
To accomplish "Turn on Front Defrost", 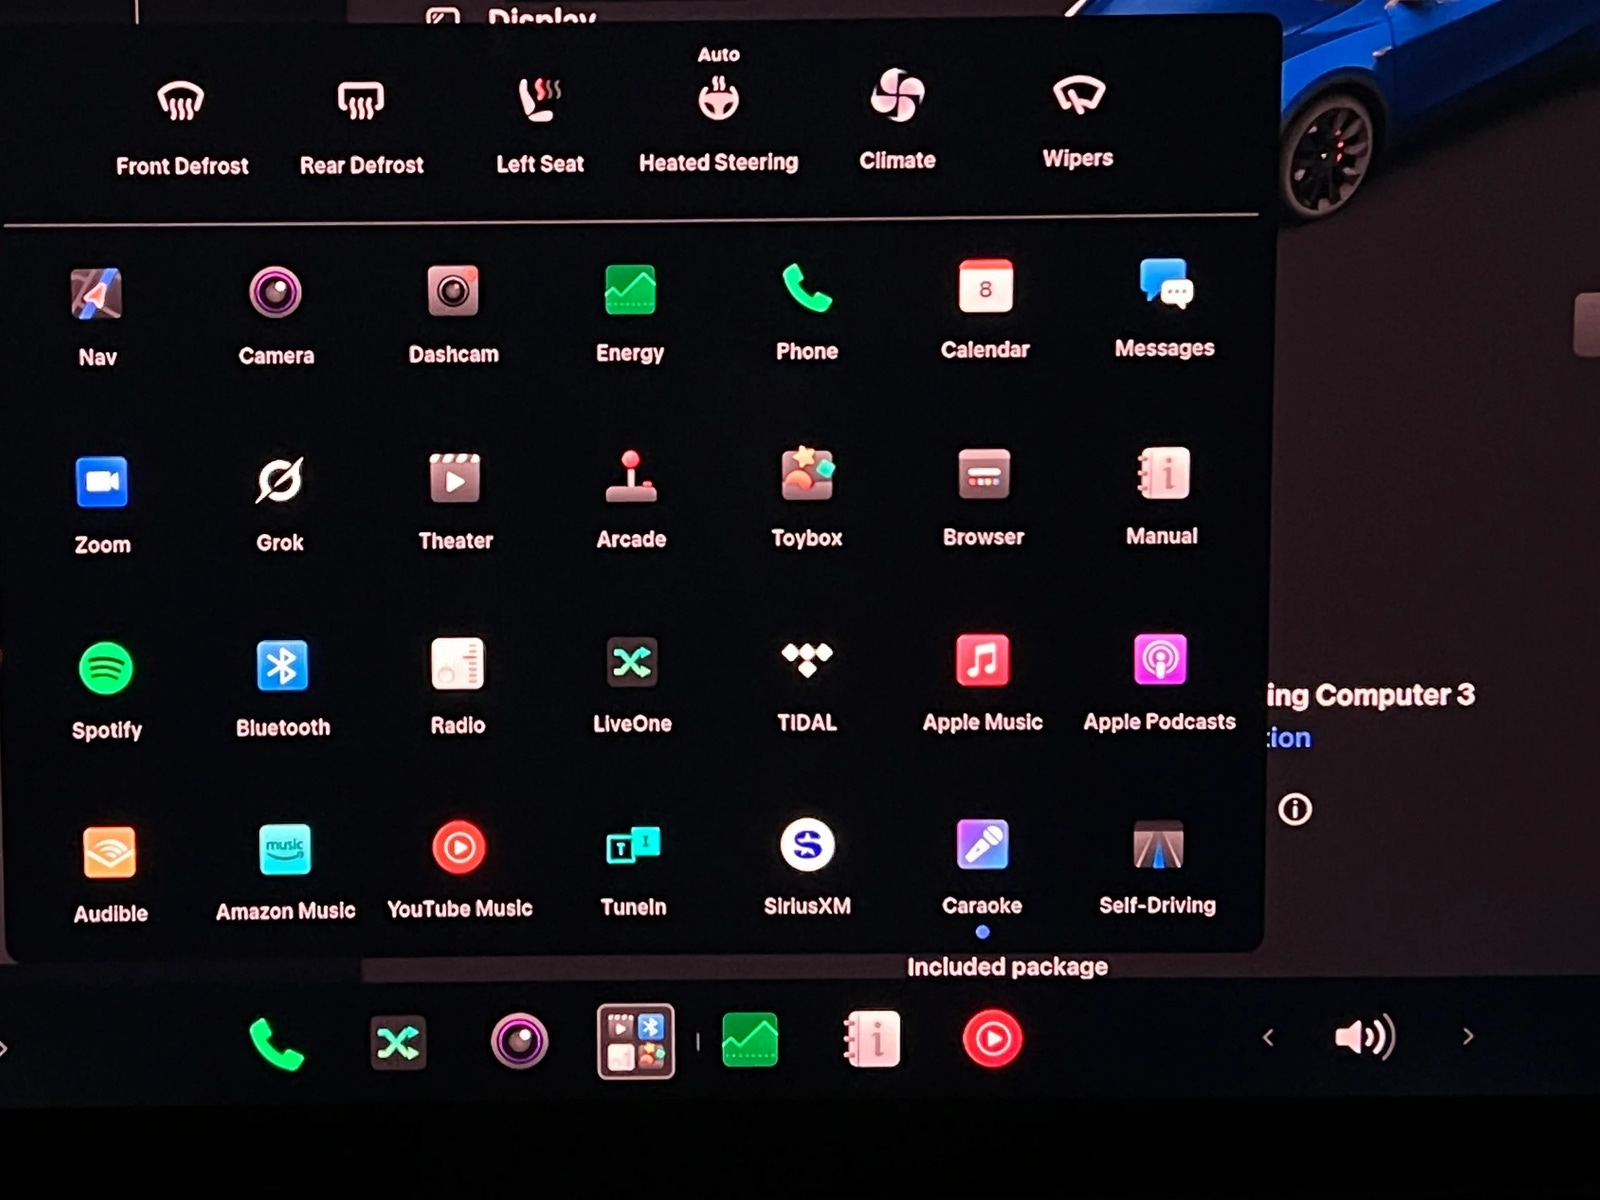I will tap(181, 101).
